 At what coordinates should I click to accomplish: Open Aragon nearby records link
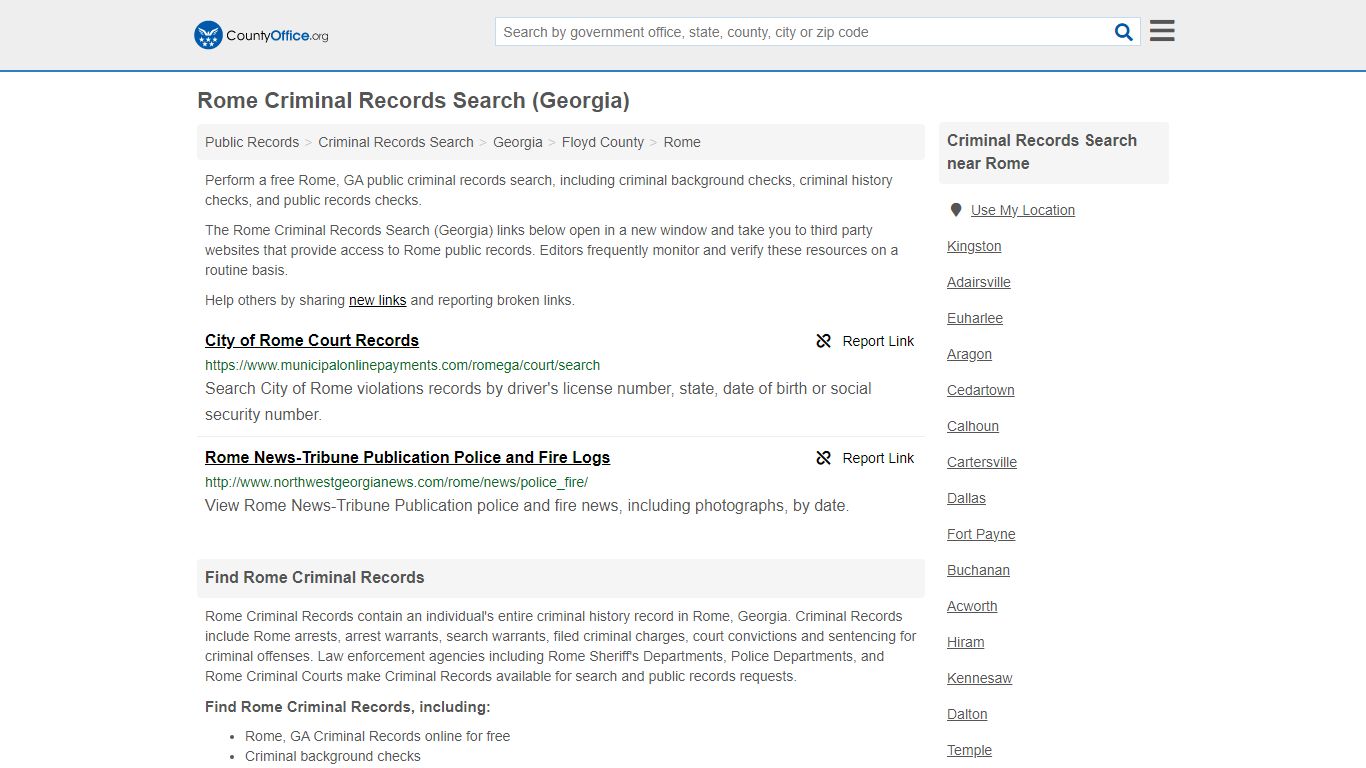click(x=970, y=354)
